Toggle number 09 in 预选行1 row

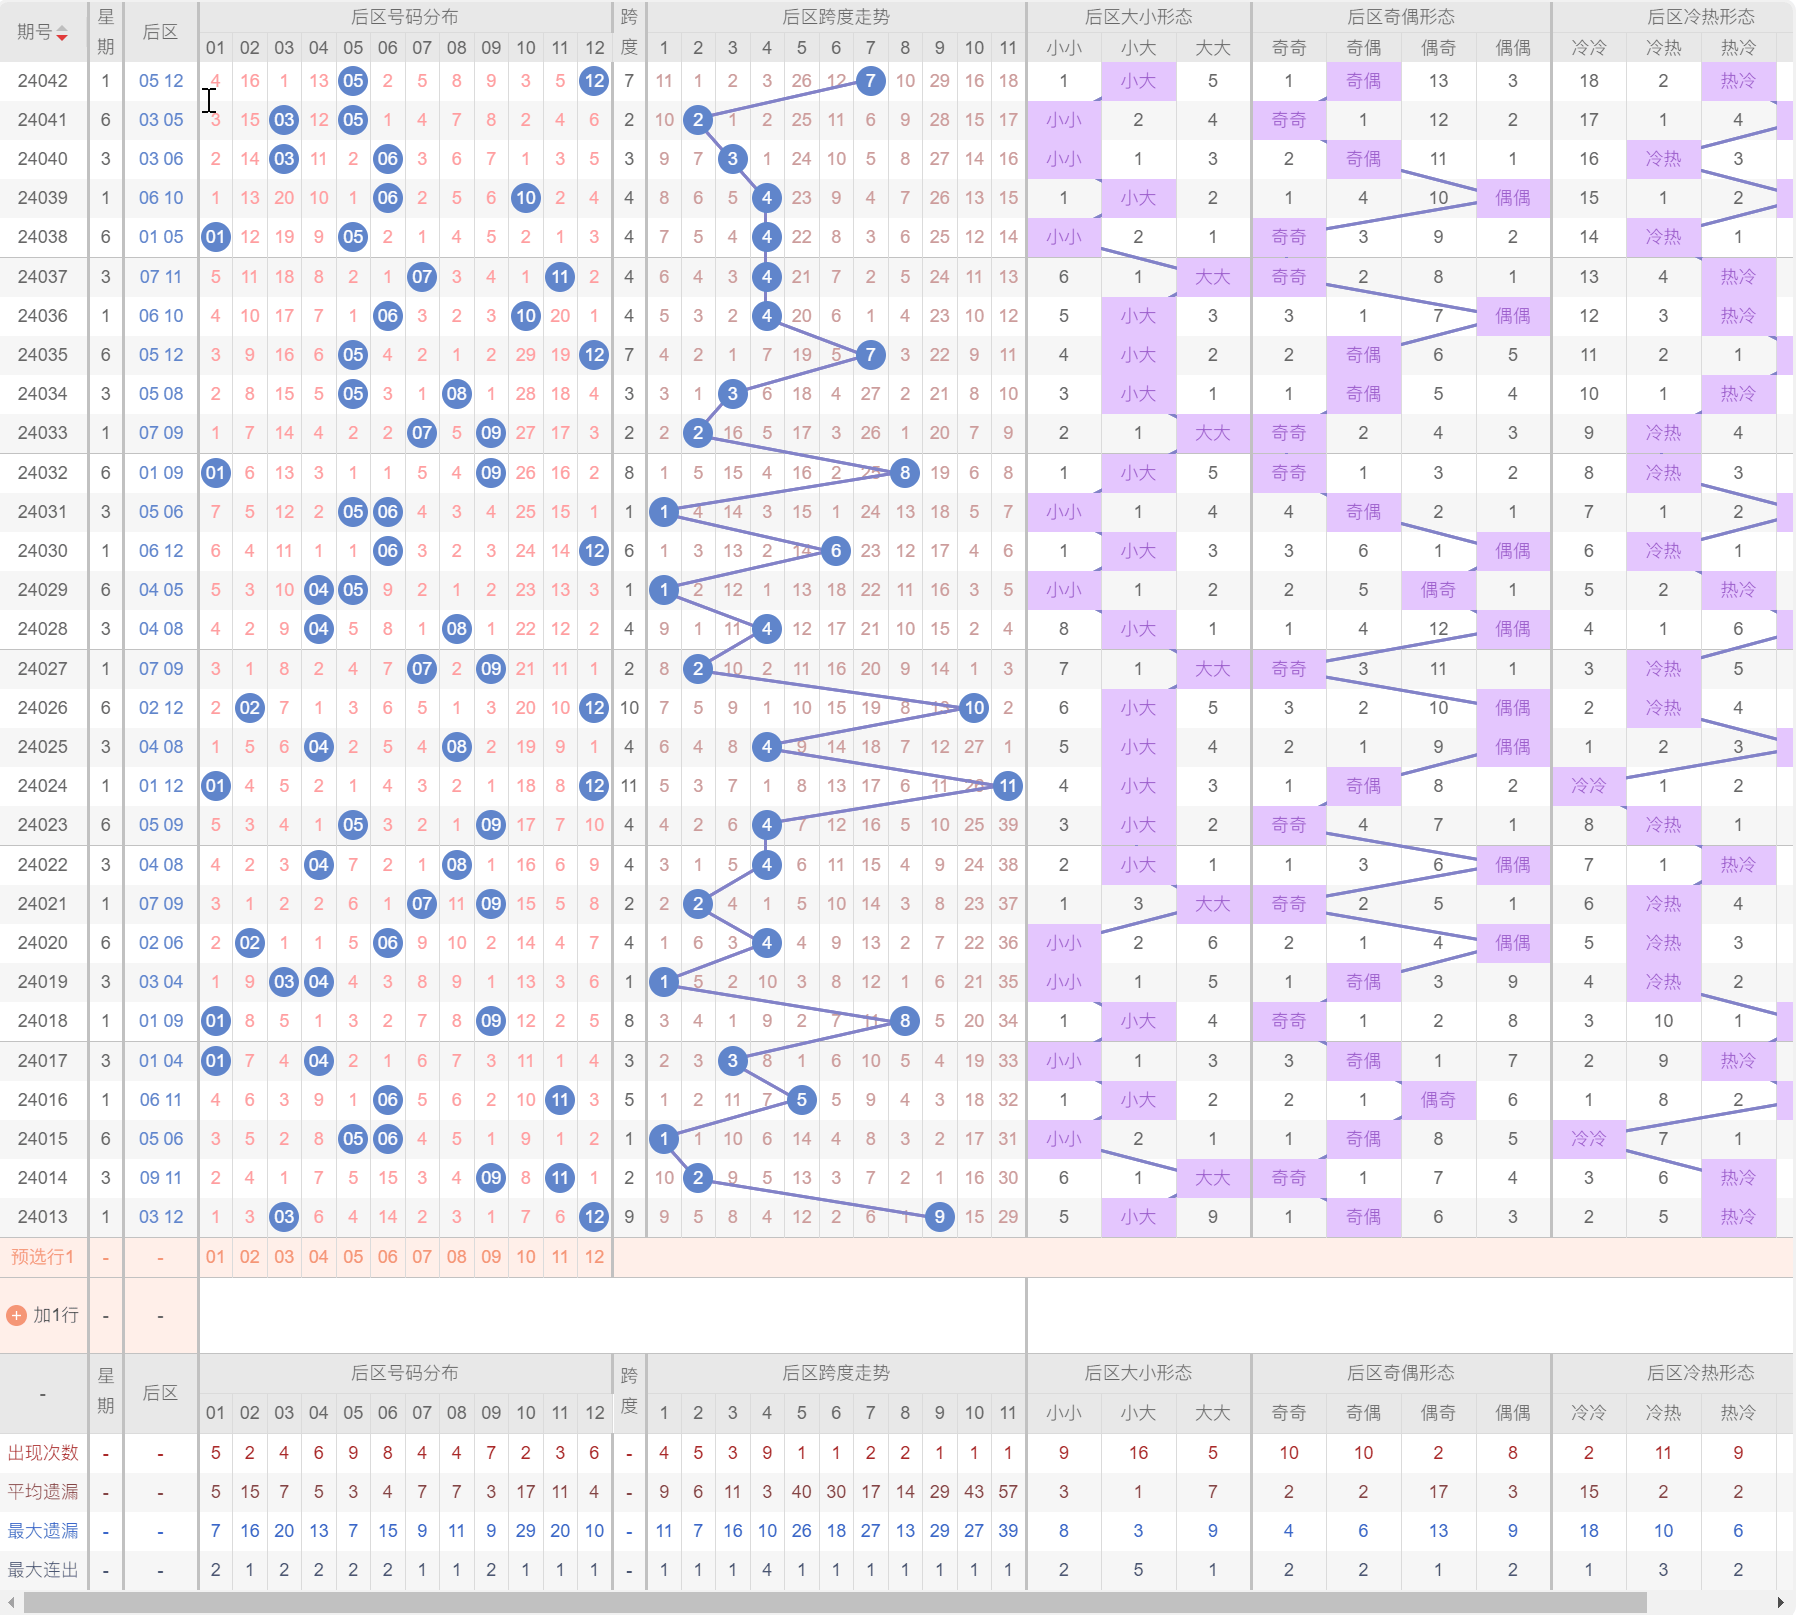pos(491,1257)
